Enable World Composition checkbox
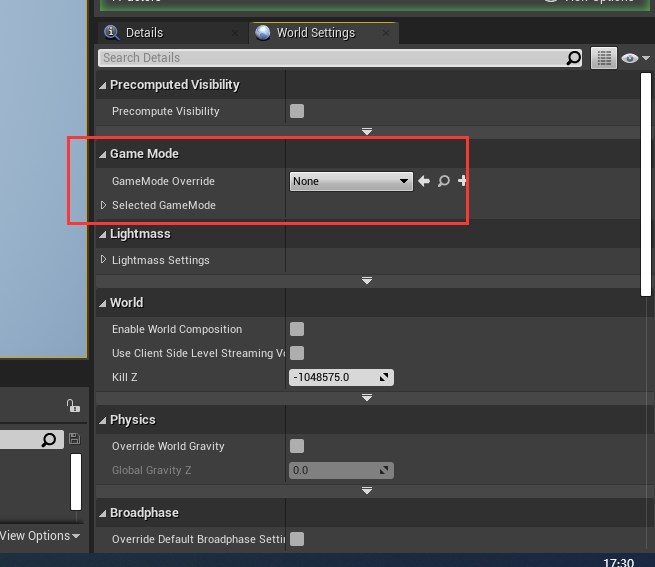 point(297,329)
